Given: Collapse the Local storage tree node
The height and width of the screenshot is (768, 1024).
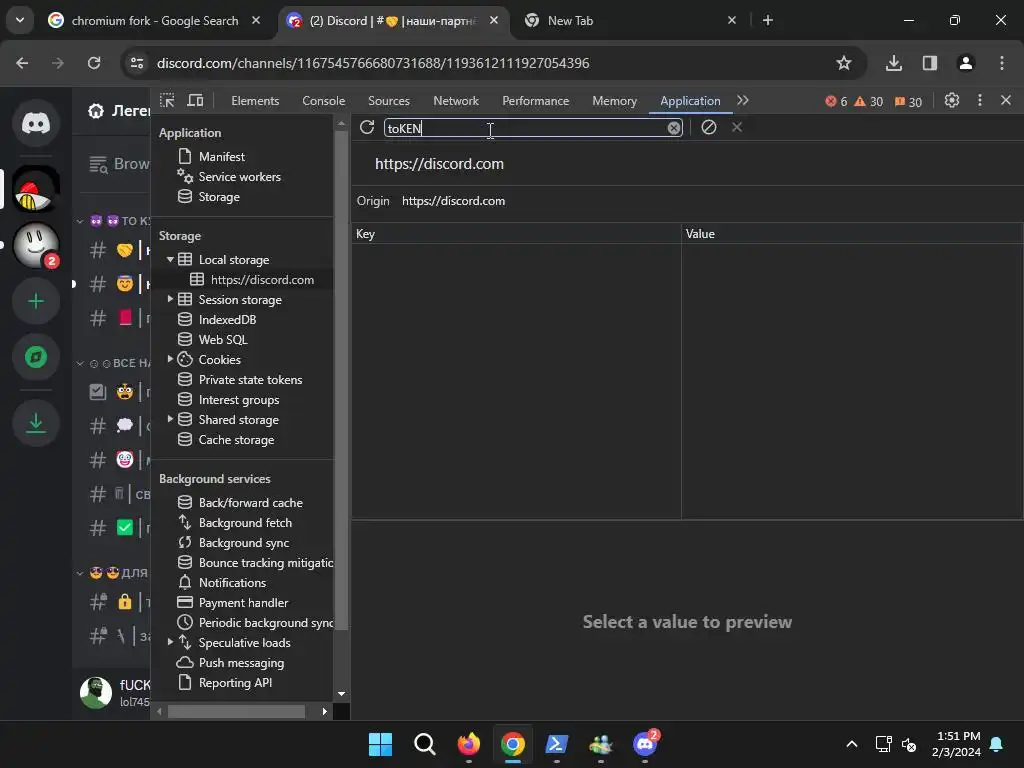Looking at the screenshot, I should [170, 260].
